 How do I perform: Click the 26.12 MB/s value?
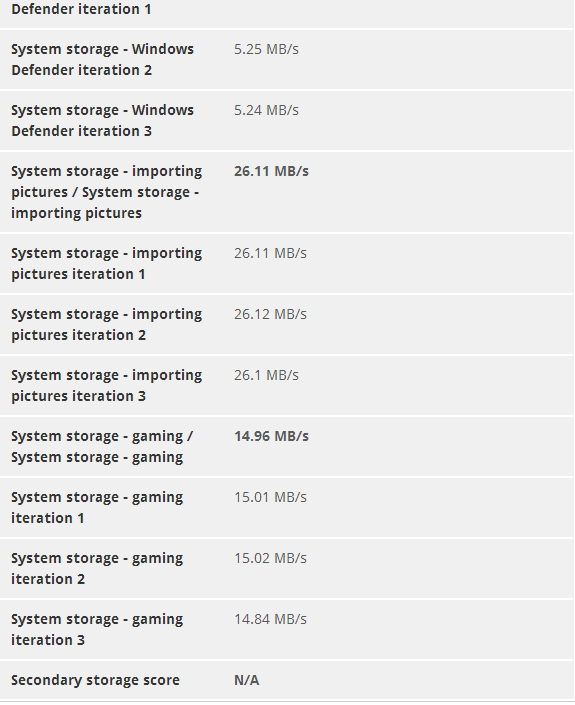[x=270, y=314]
